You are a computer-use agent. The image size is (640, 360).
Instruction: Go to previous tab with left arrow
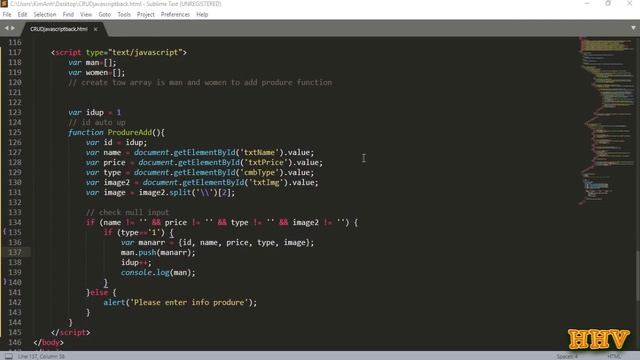pos(6,28)
